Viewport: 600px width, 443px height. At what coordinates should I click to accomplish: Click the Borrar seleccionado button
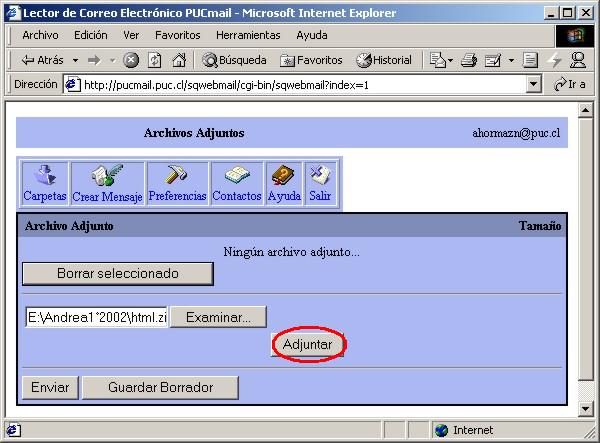118,274
